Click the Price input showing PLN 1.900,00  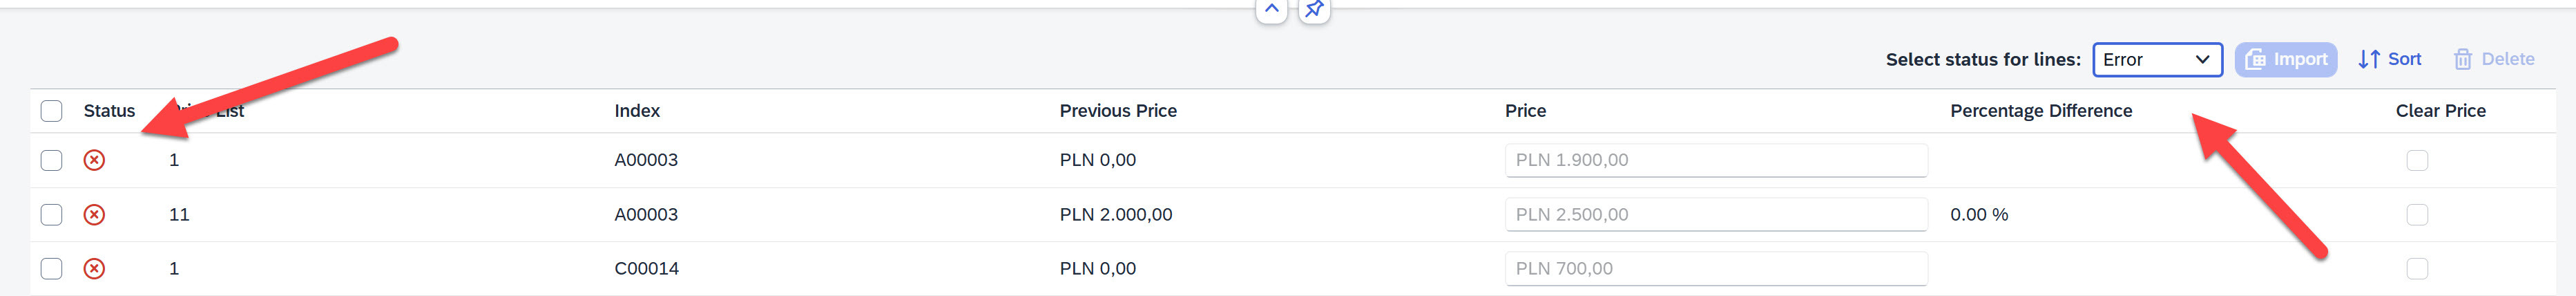pos(1715,160)
